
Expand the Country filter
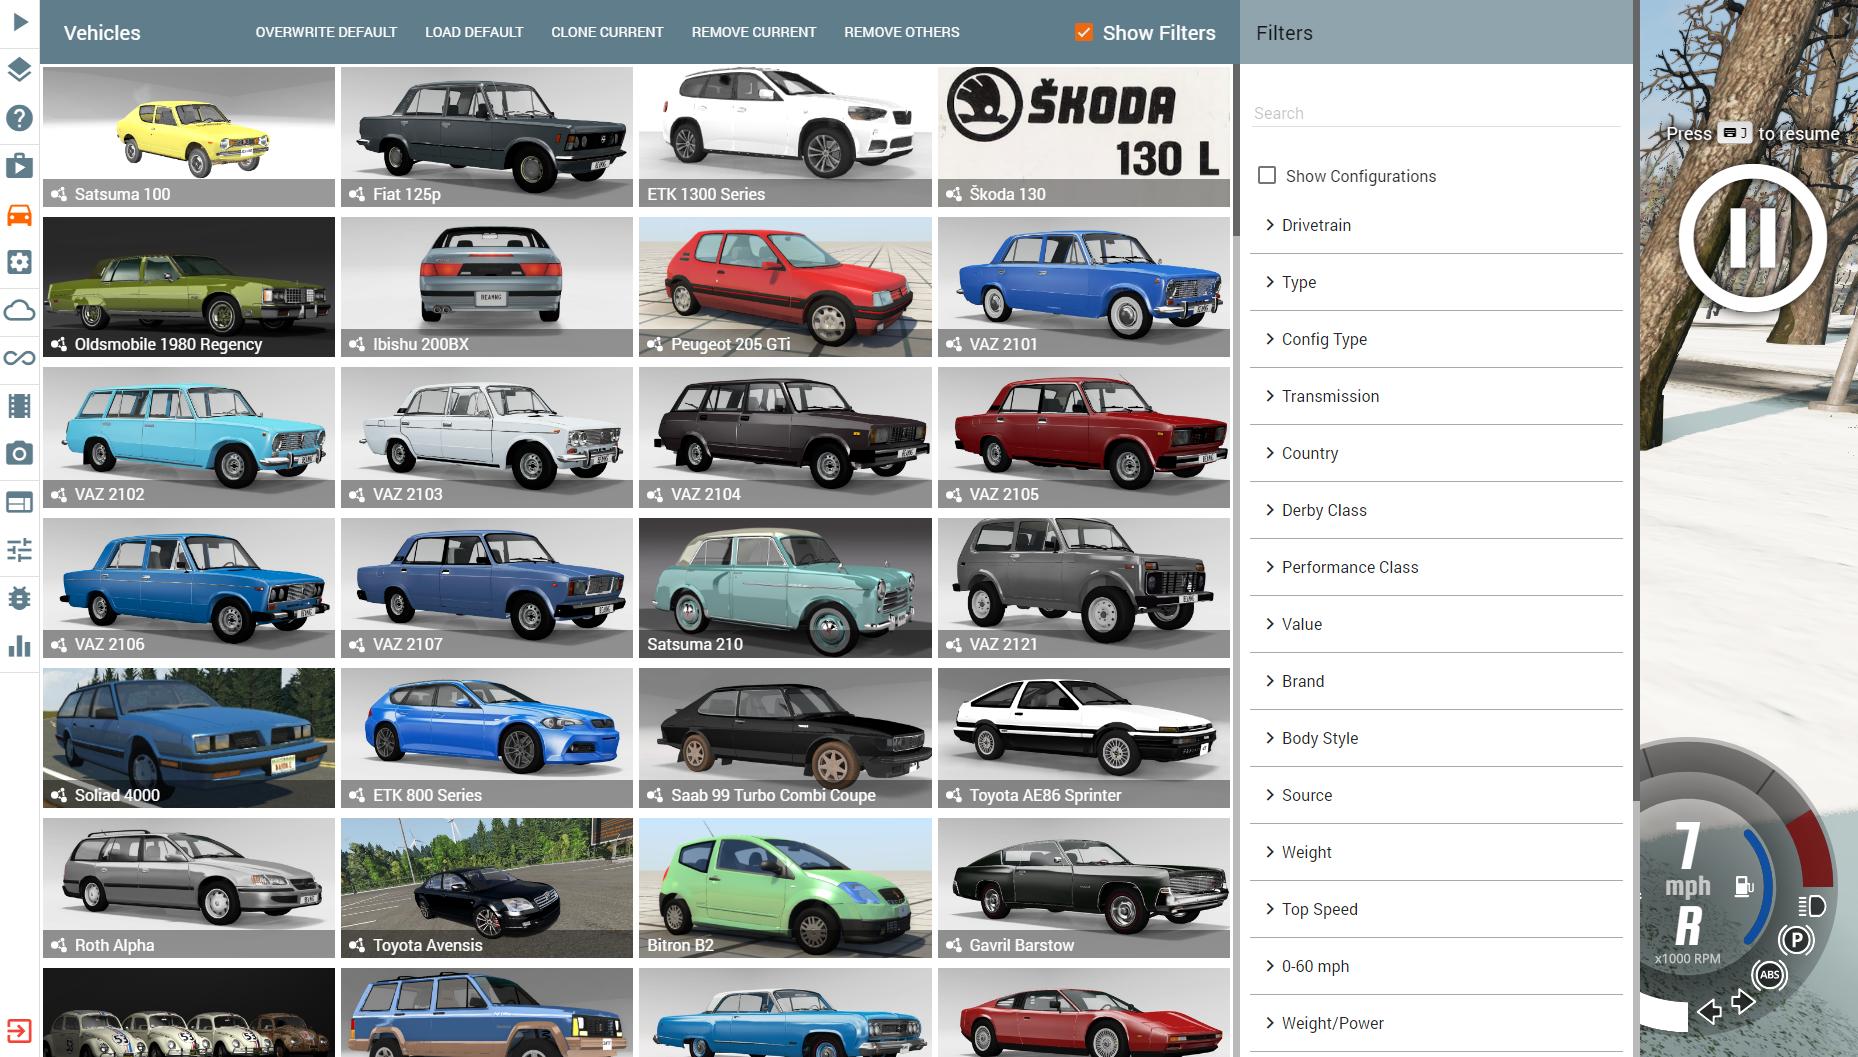tap(1436, 453)
